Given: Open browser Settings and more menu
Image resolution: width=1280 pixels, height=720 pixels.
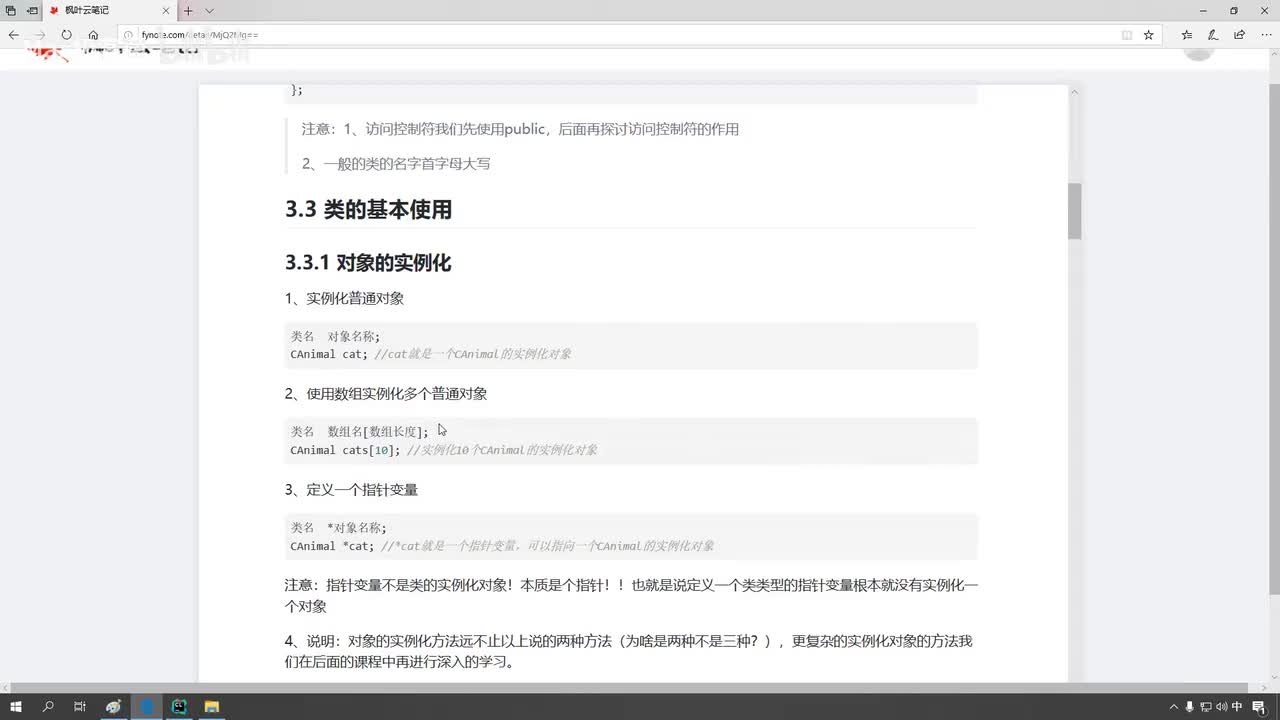Looking at the screenshot, I should [1266, 34].
